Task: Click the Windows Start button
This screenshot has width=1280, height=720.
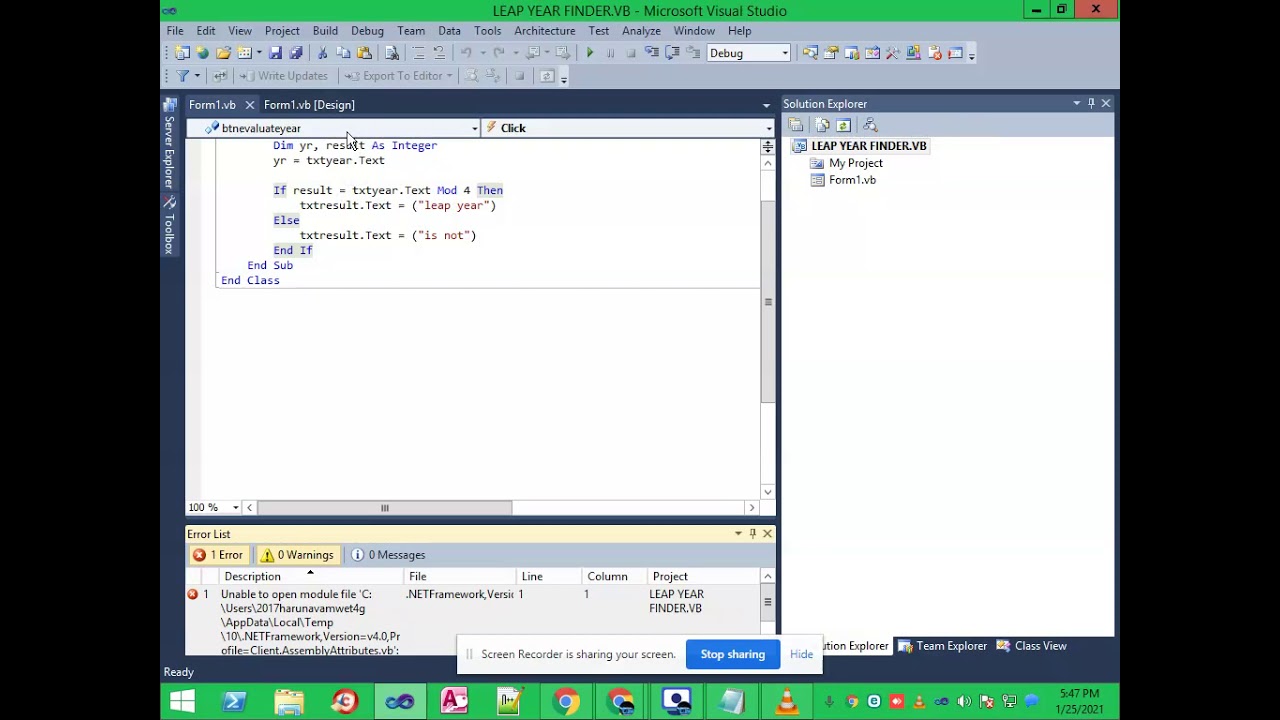Action: [182, 702]
